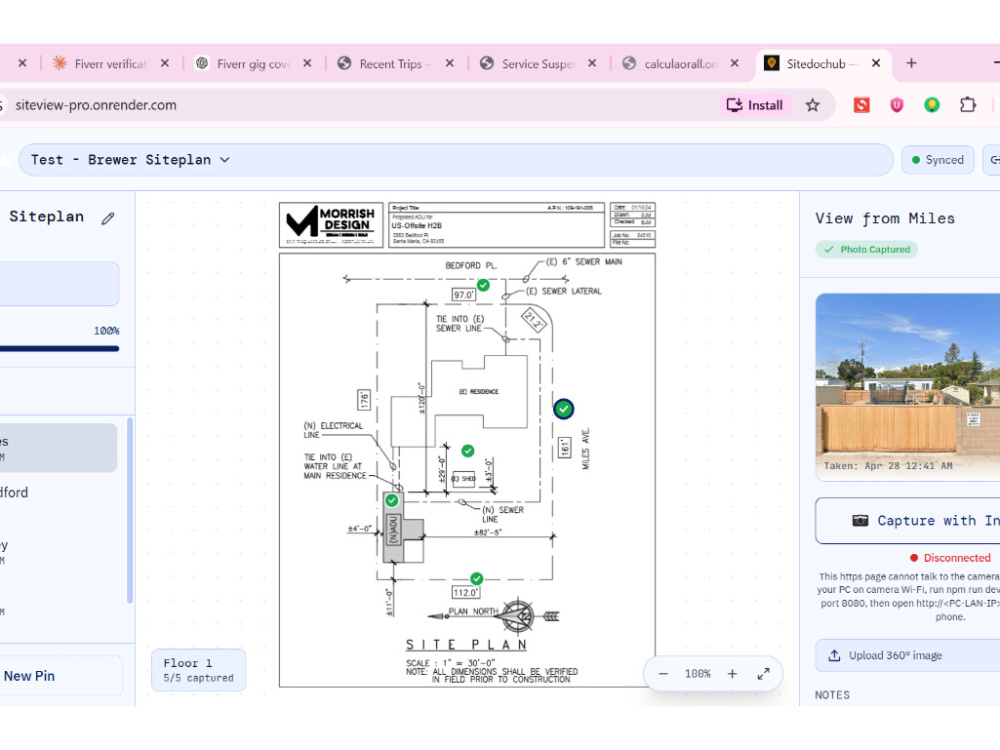Open a new browser tab
The image size is (1000, 750).
[911, 63]
